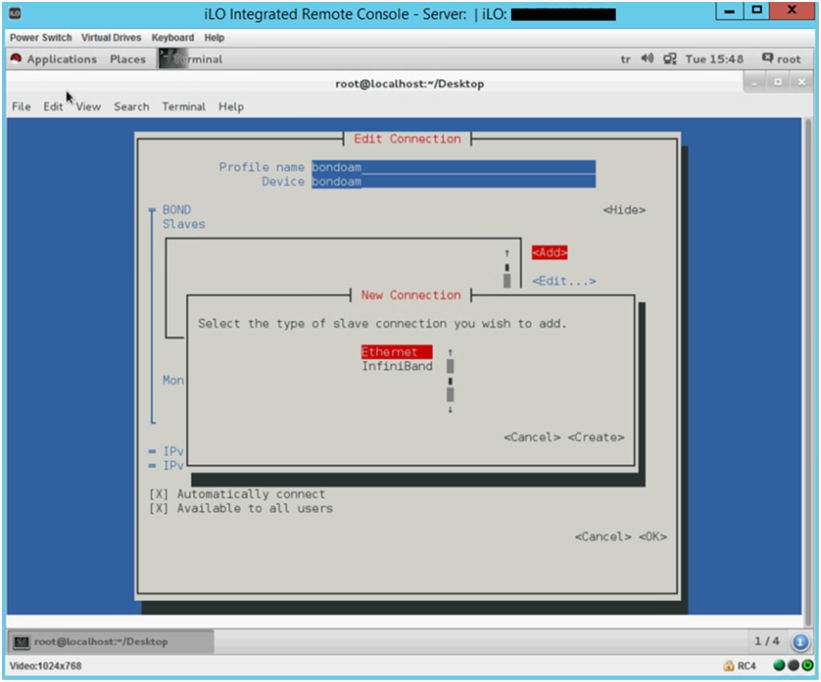Open the Power Switch menu

[41, 37]
